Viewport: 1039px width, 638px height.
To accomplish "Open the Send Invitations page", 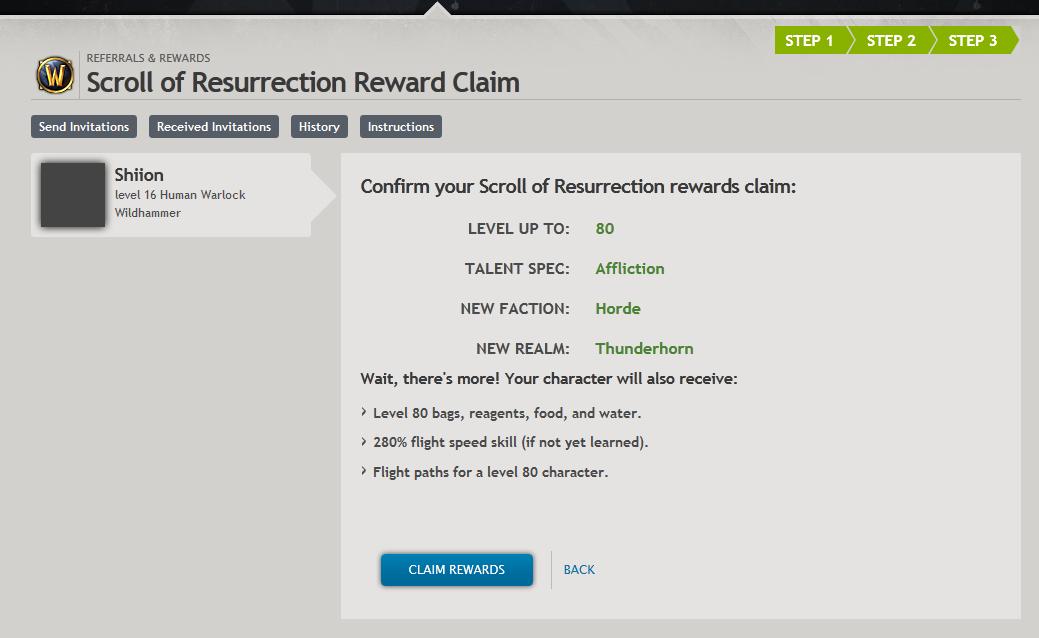I will coord(83,126).
